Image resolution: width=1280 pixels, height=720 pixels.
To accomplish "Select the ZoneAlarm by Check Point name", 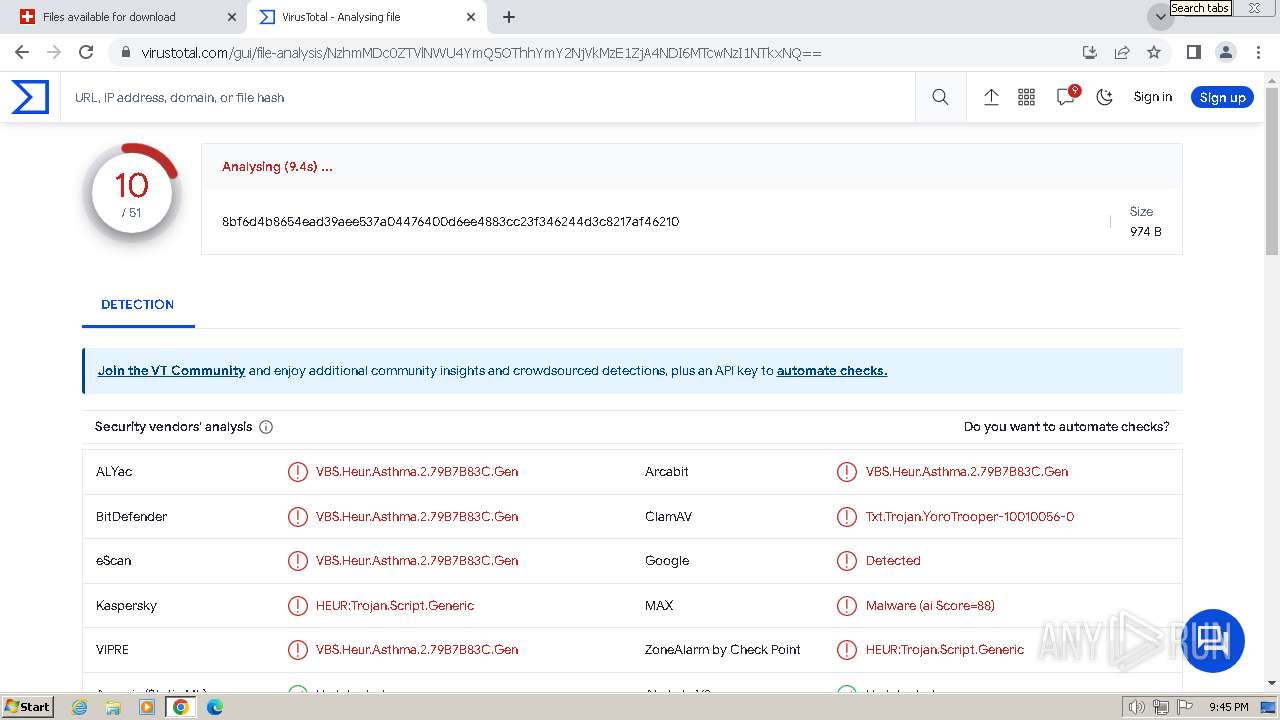I will (x=723, y=650).
